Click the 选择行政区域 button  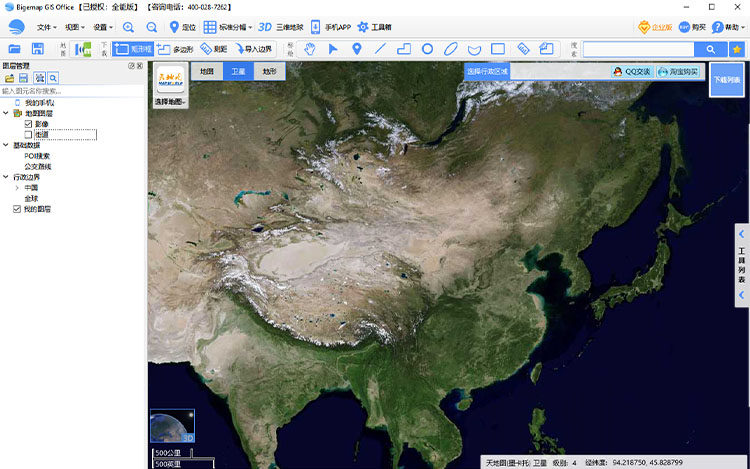(487, 71)
